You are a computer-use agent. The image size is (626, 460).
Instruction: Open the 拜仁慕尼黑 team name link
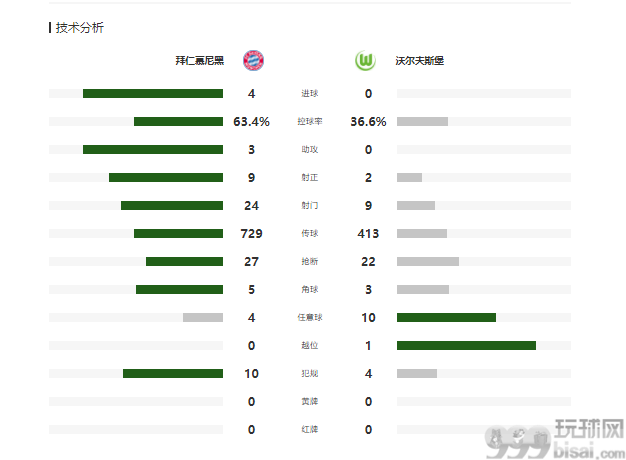click(200, 61)
